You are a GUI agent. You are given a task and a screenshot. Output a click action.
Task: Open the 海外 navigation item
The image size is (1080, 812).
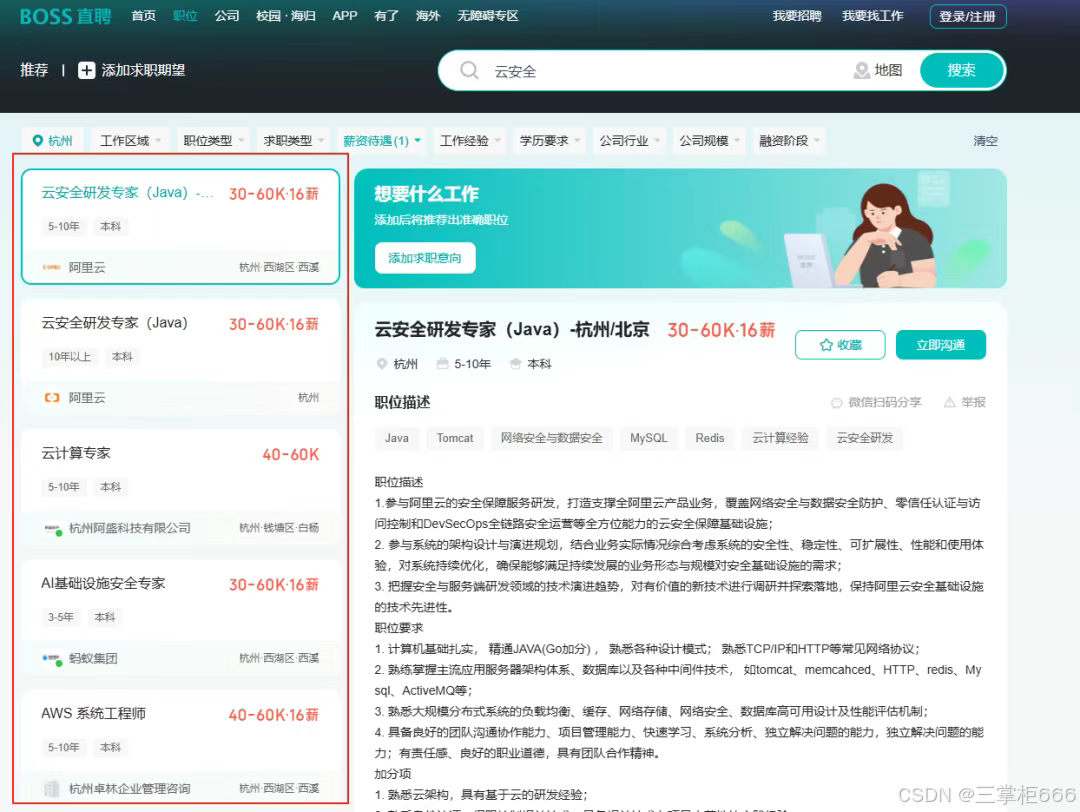428,16
